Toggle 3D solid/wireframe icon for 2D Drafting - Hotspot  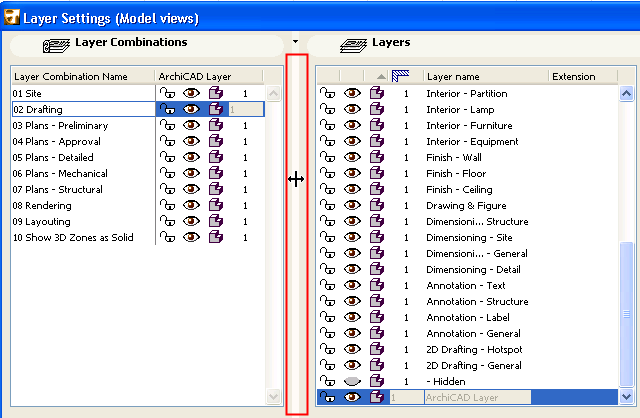click(377, 349)
